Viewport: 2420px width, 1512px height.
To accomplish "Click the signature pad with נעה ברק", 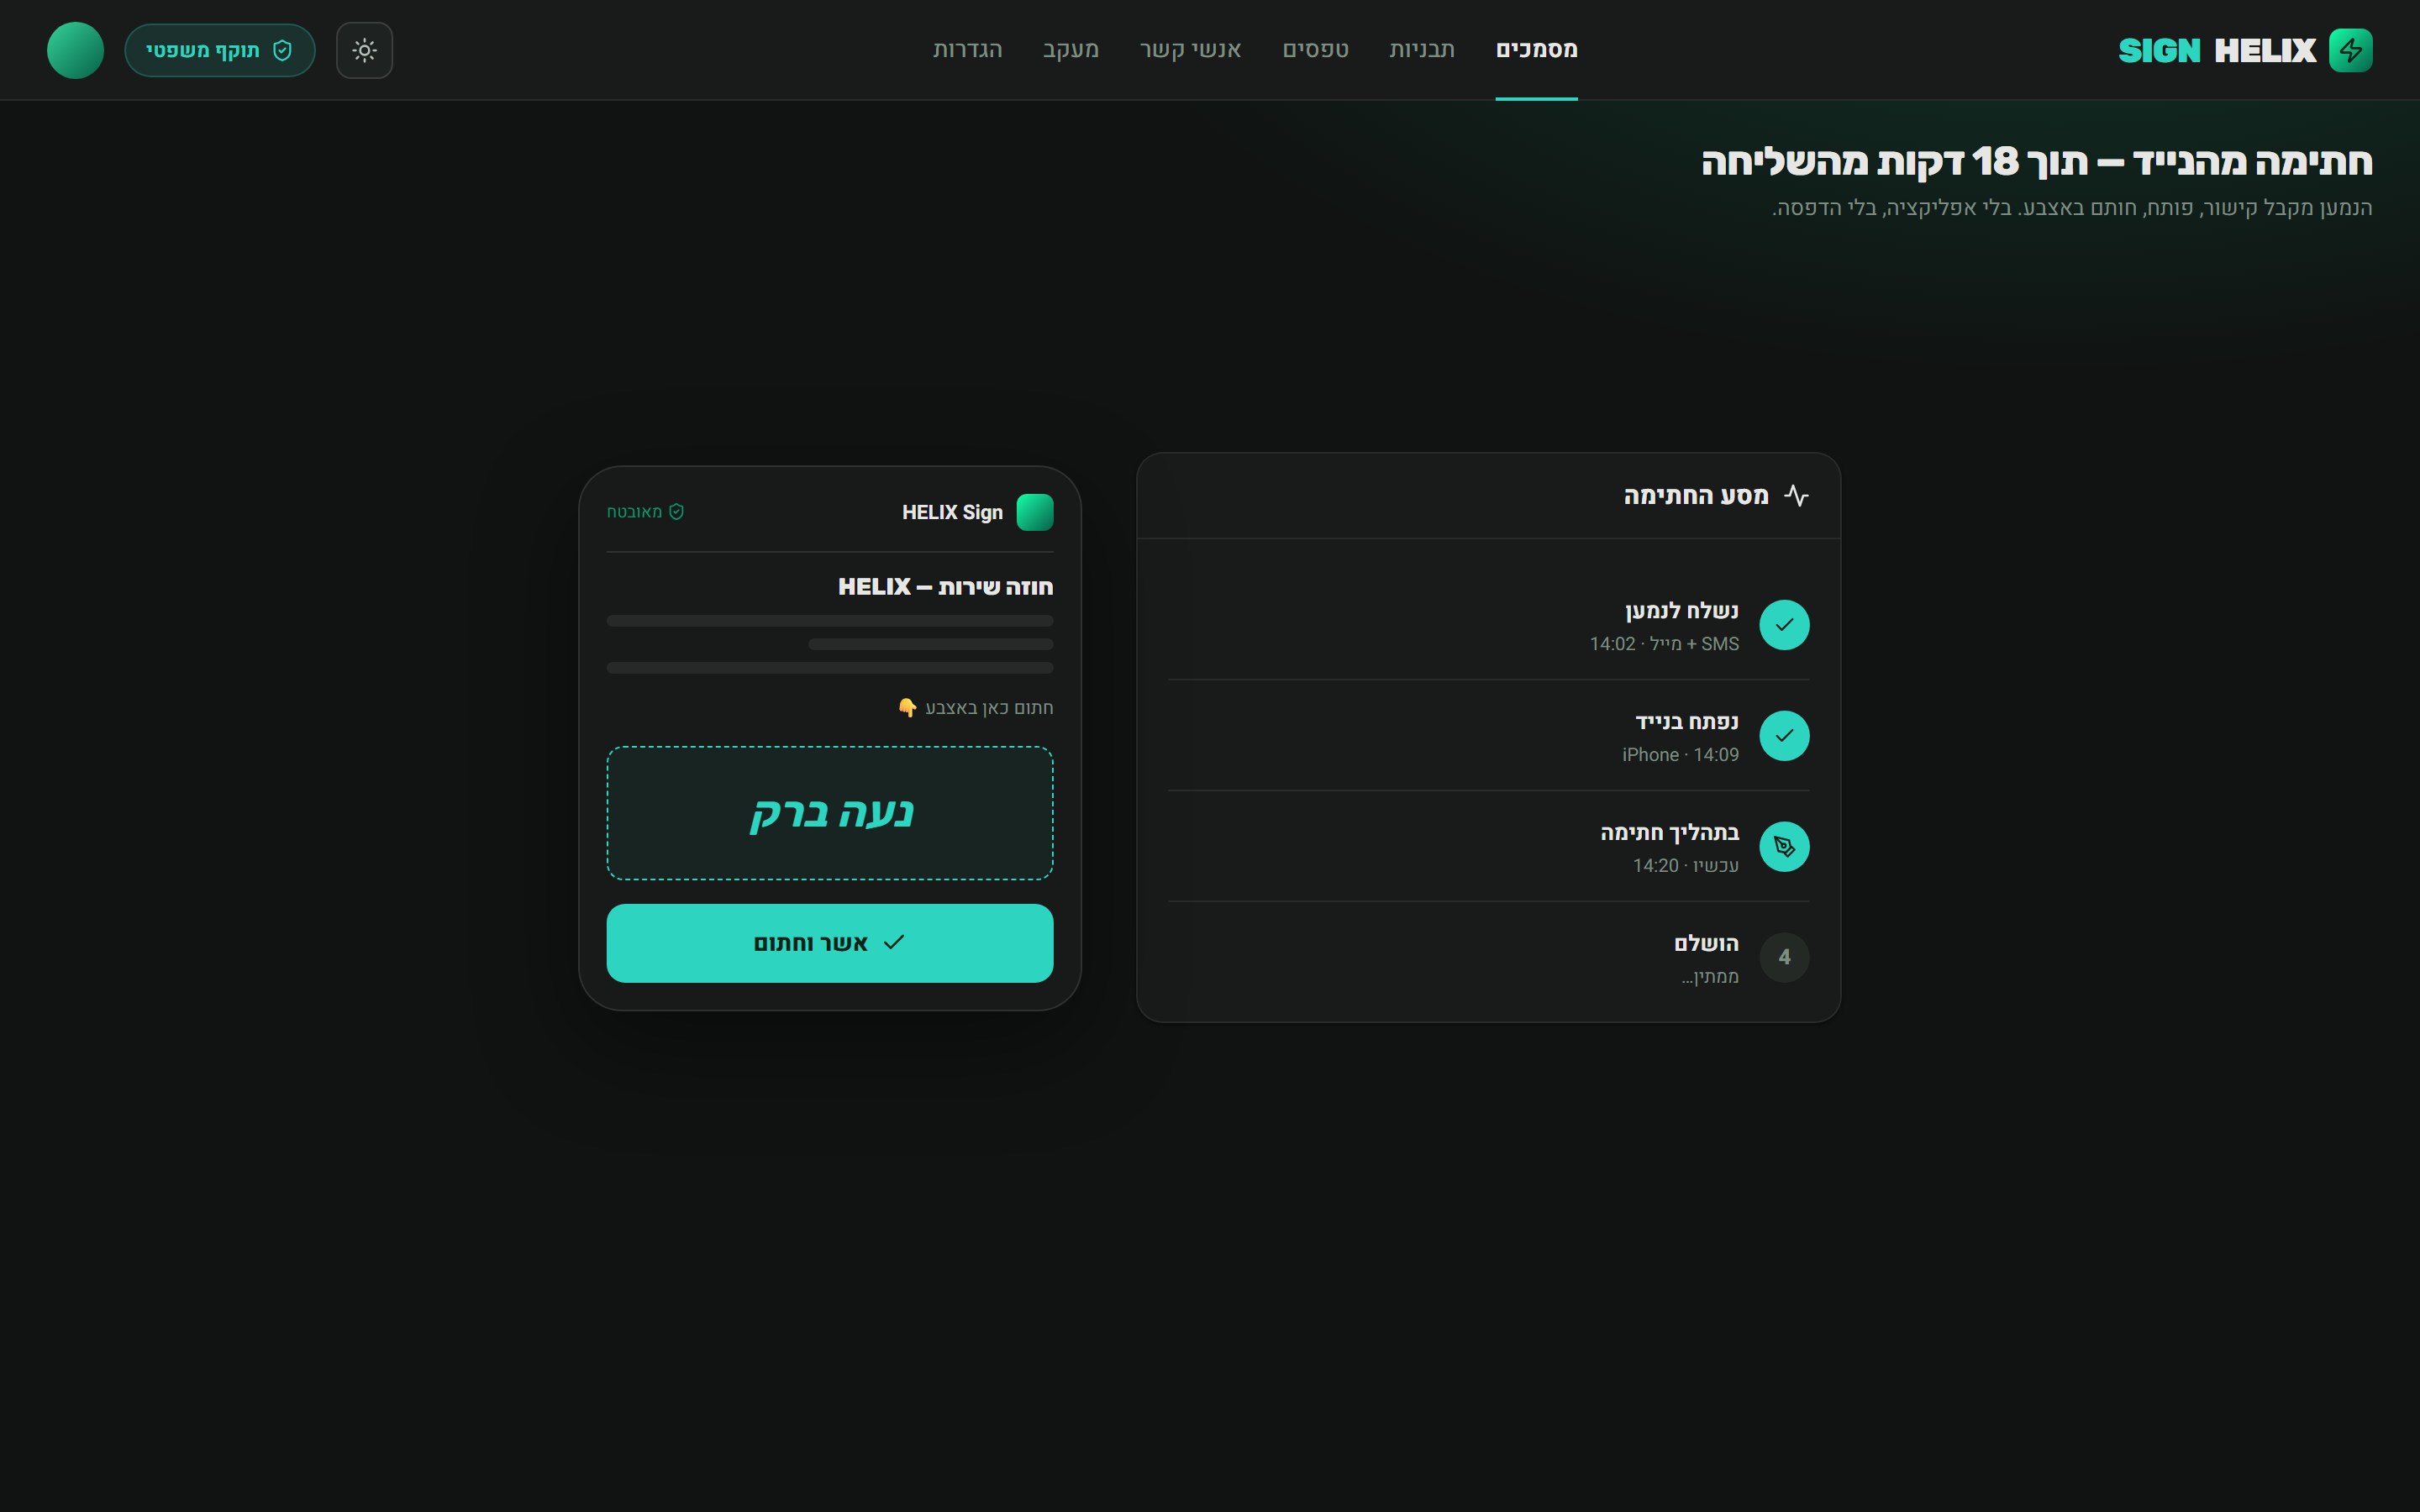I will (830, 813).
